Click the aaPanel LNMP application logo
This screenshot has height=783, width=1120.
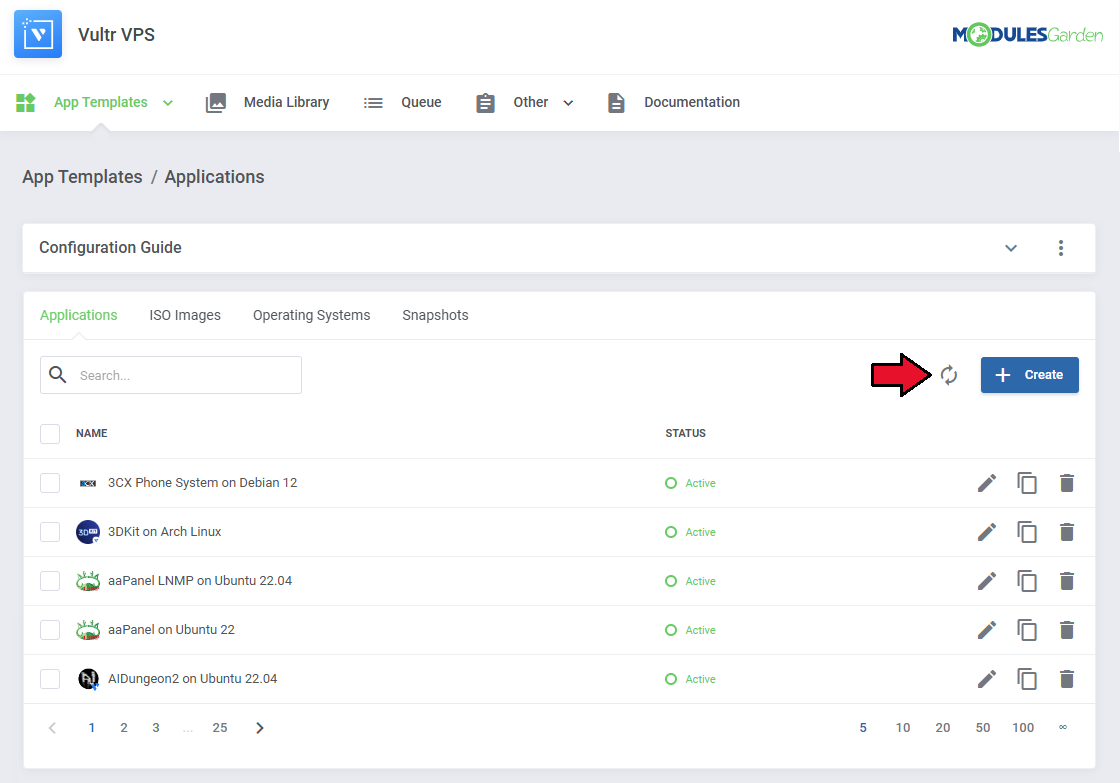[88, 581]
